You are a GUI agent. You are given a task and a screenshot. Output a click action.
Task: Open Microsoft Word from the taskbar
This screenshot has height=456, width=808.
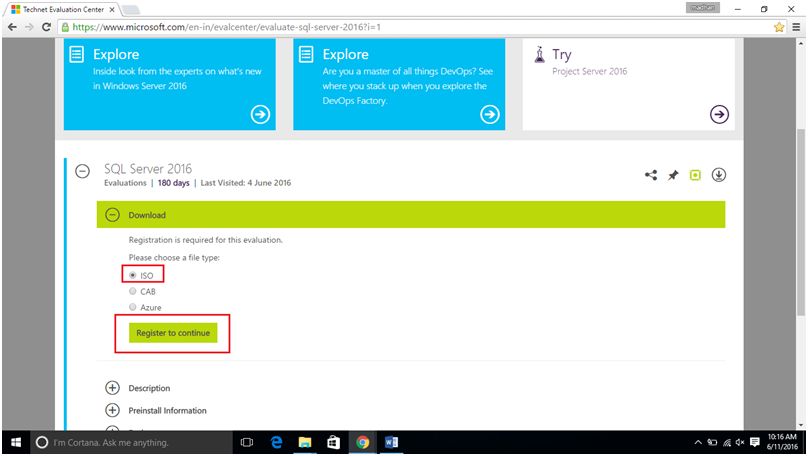point(391,442)
